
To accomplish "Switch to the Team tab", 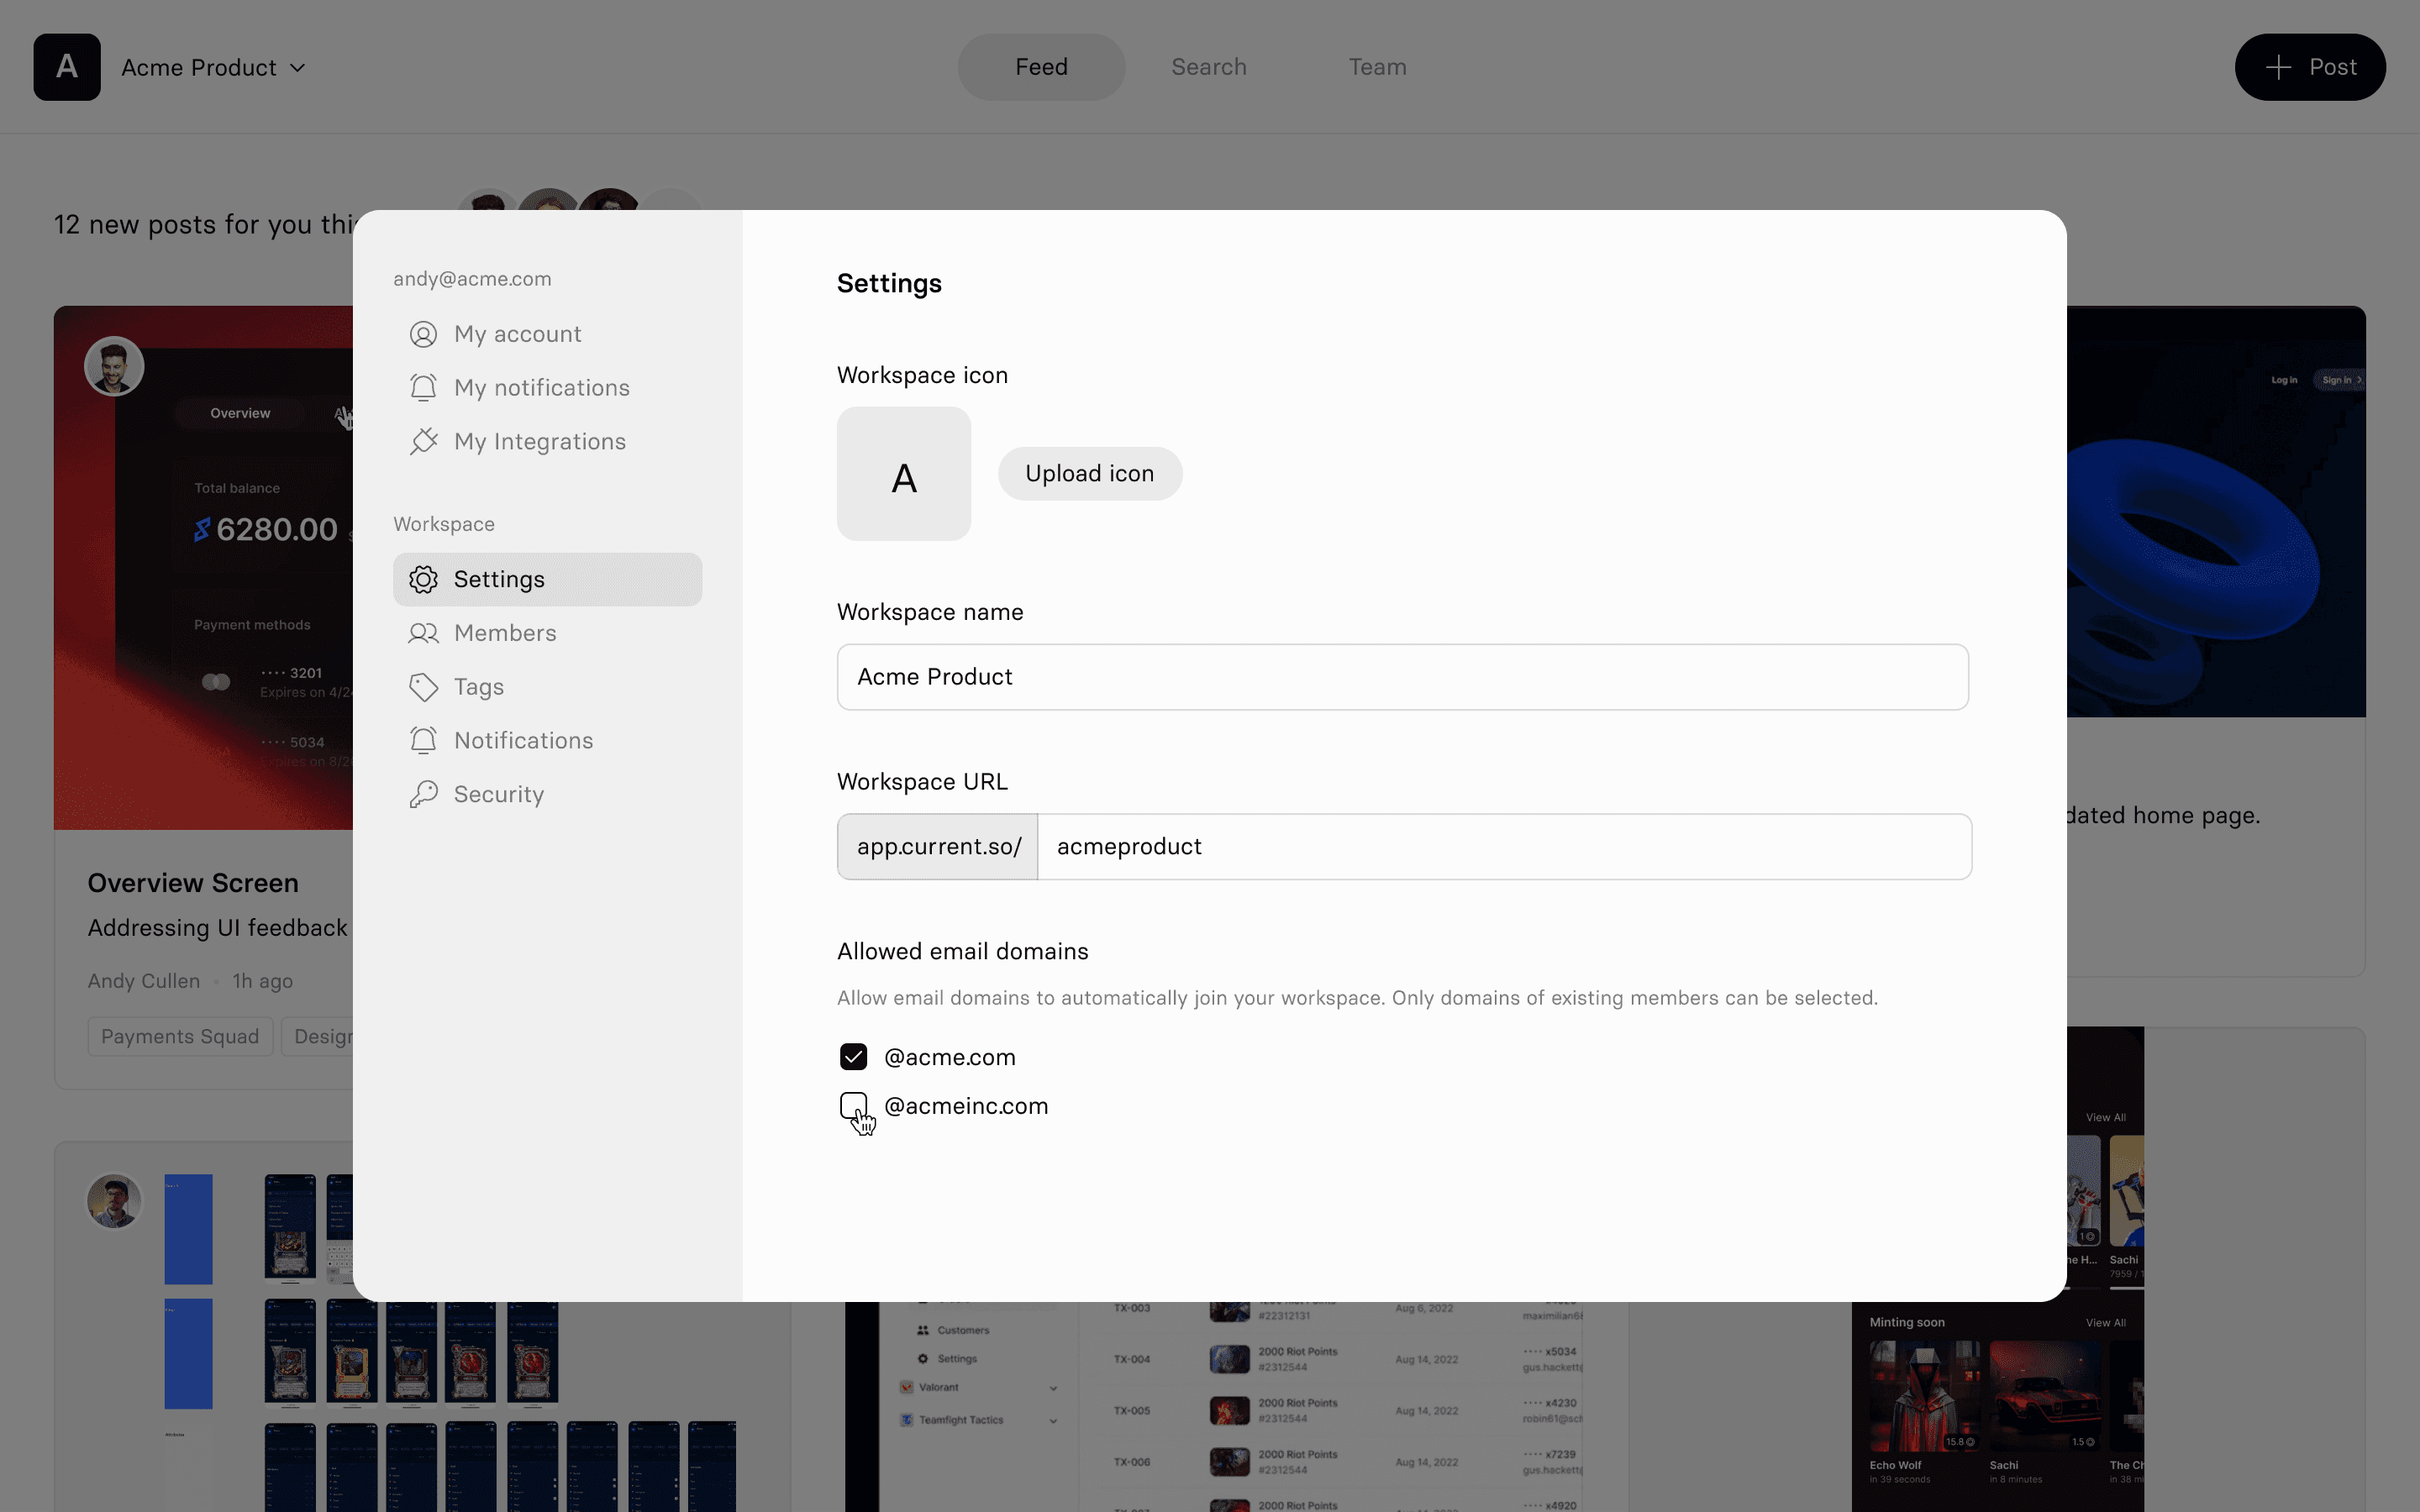I will click(1377, 67).
